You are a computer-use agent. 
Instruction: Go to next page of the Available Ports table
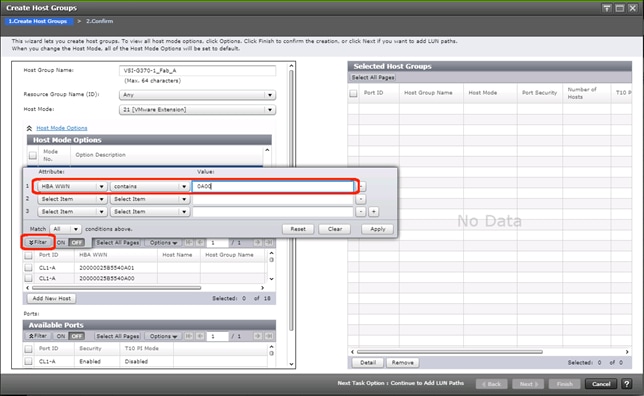[257, 336]
